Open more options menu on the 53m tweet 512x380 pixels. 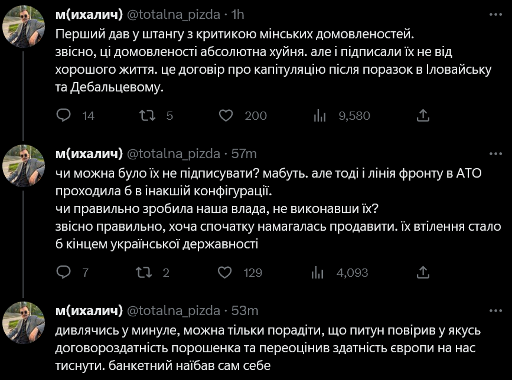[496, 311]
